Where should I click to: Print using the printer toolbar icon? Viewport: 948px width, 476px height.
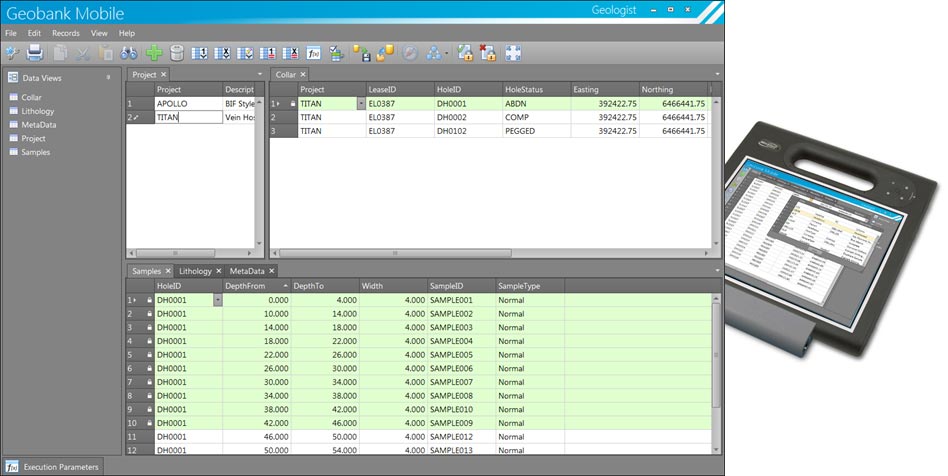click(35, 53)
